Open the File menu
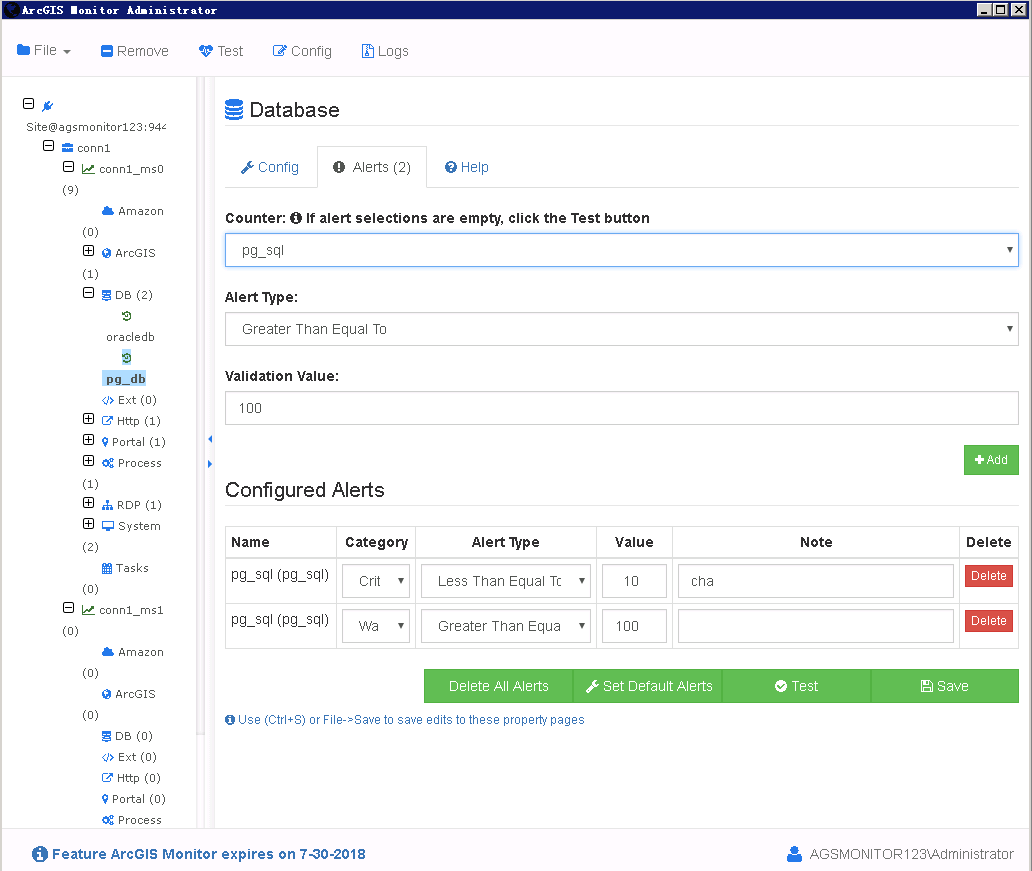The image size is (1032, 871). [x=43, y=51]
